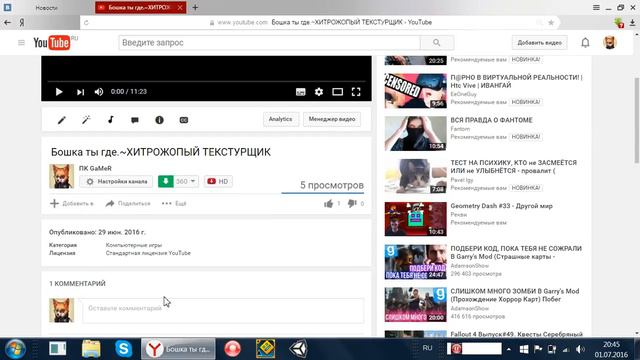Open Менеджер видео button

pos(332,119)
